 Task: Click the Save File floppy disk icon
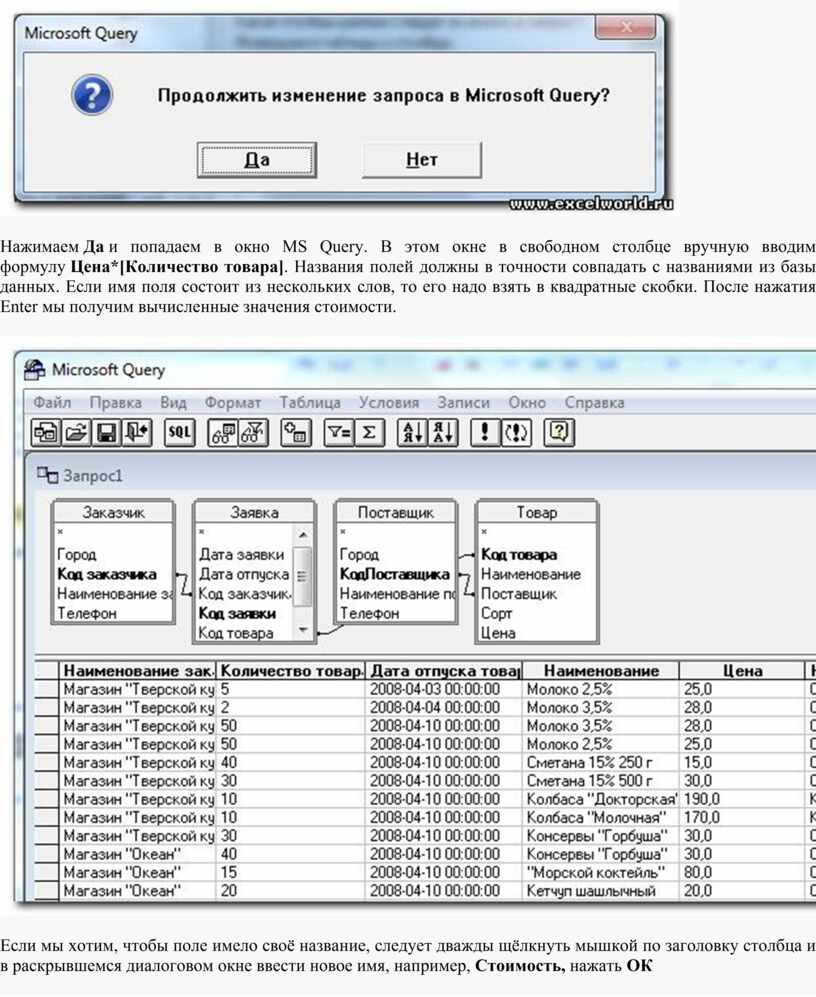click(x=106, y=433)
